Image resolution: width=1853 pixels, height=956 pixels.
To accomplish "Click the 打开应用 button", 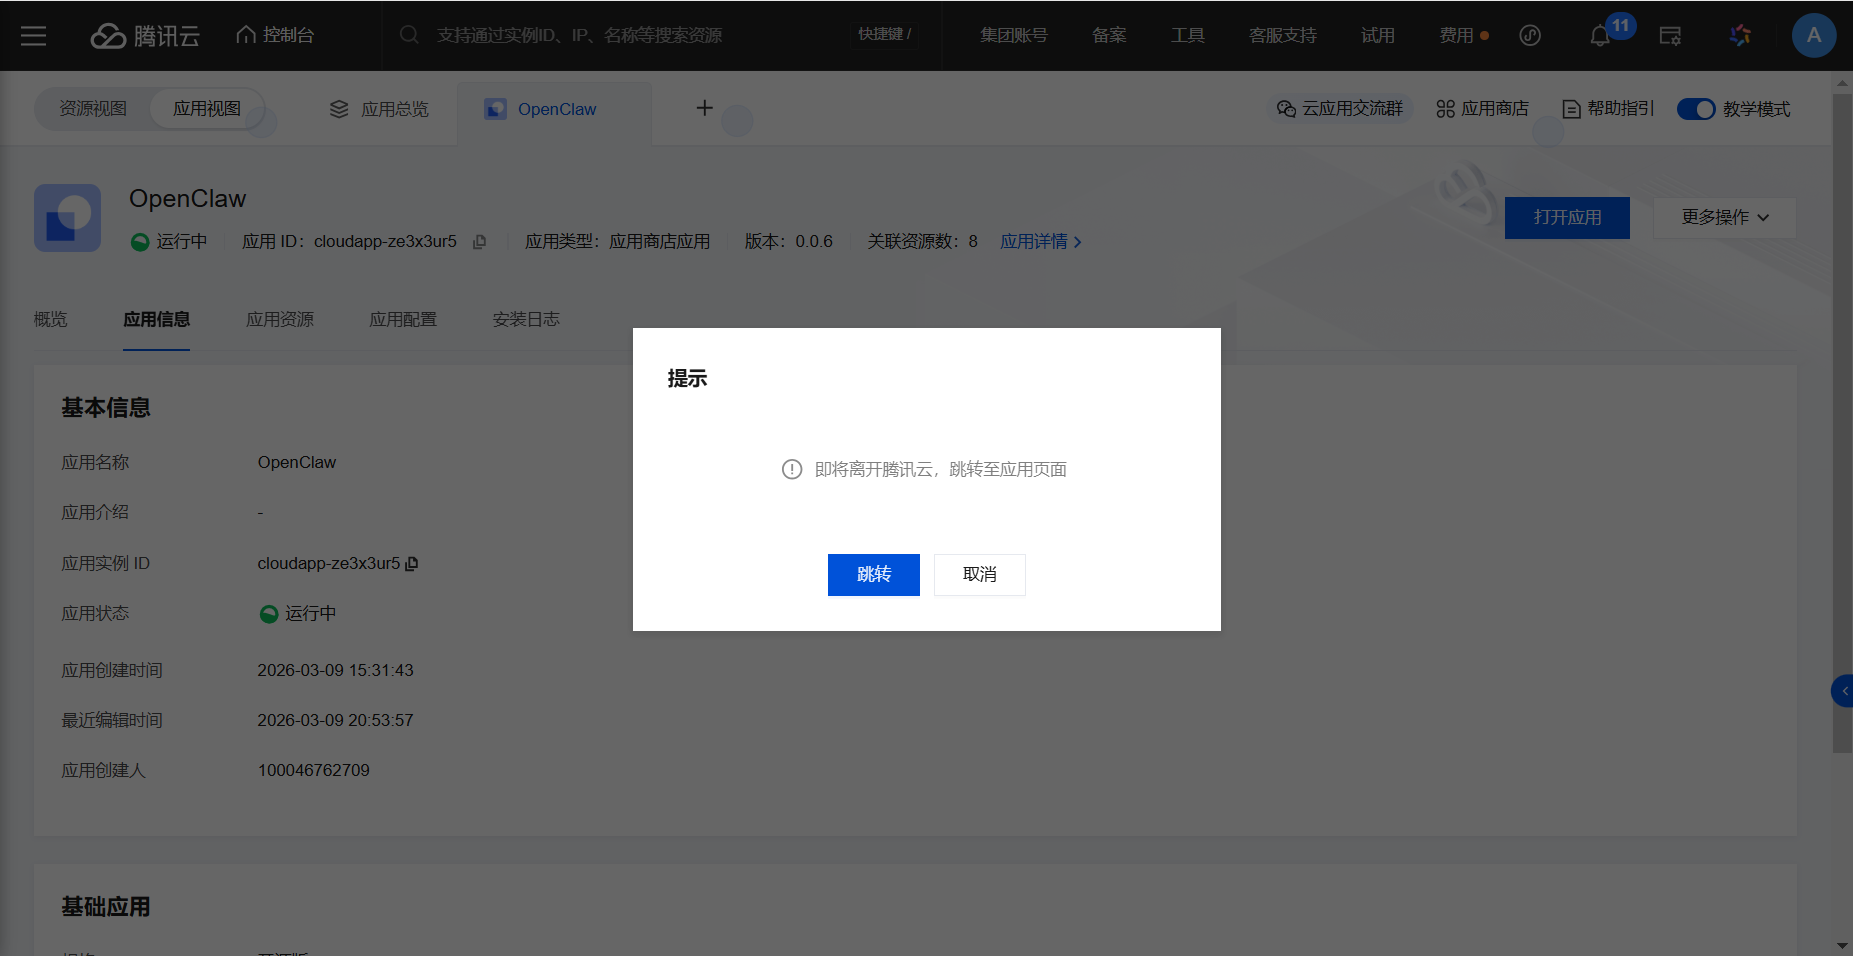I will [1567, 218].
